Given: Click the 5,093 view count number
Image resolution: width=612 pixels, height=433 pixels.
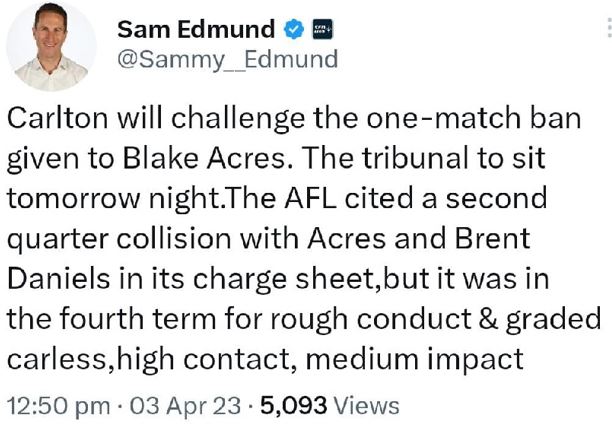Looking at the screenshot, I should coord(293,406).
